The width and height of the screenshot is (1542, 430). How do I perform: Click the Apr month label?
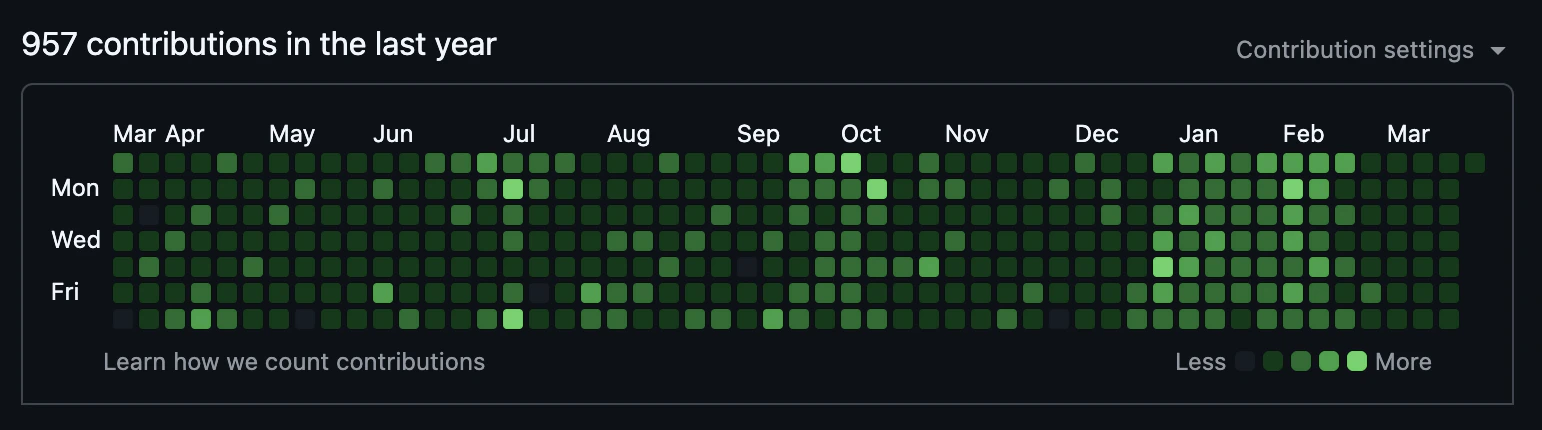[x=185, y=134]
